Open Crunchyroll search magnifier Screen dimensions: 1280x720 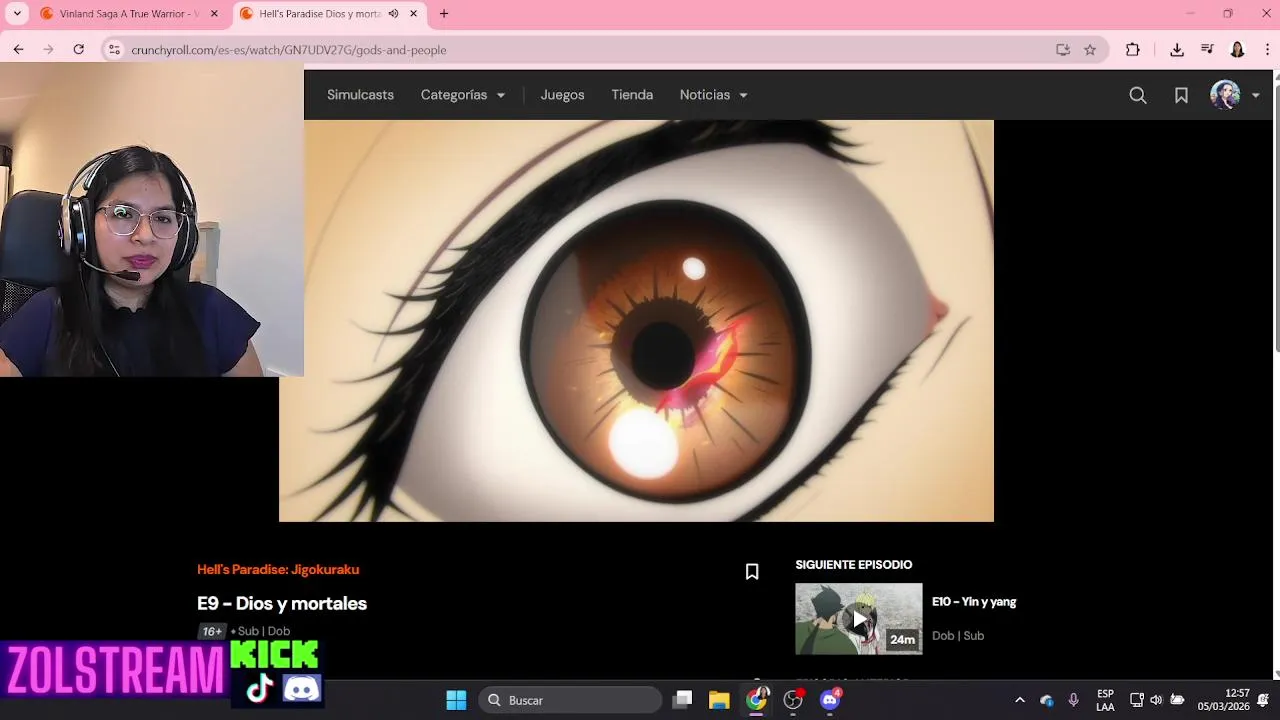click(x=1137, y=95)
